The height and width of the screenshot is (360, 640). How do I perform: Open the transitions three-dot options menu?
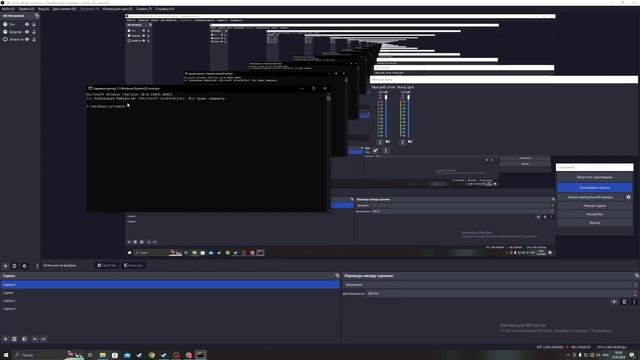[634, 302]
